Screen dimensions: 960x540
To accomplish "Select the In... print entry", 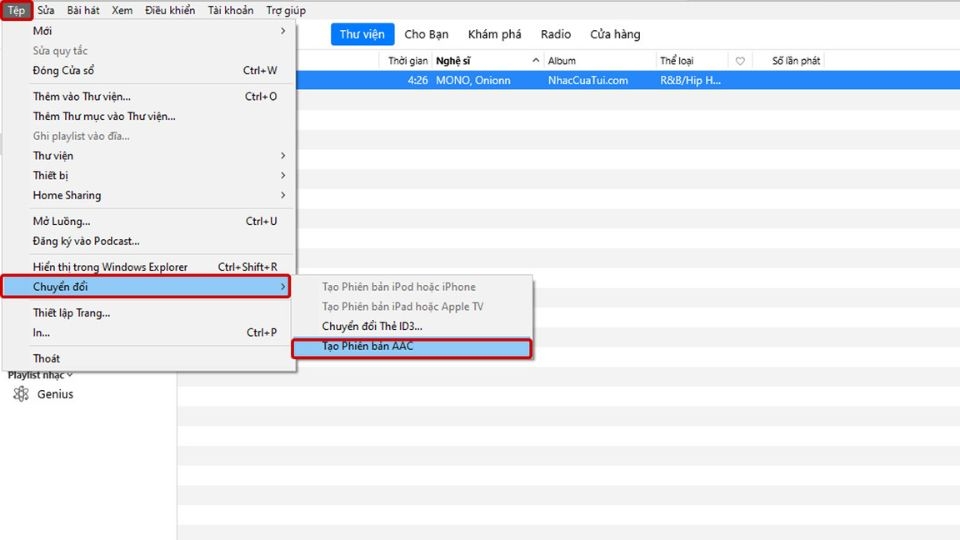I will pos(149,332).
